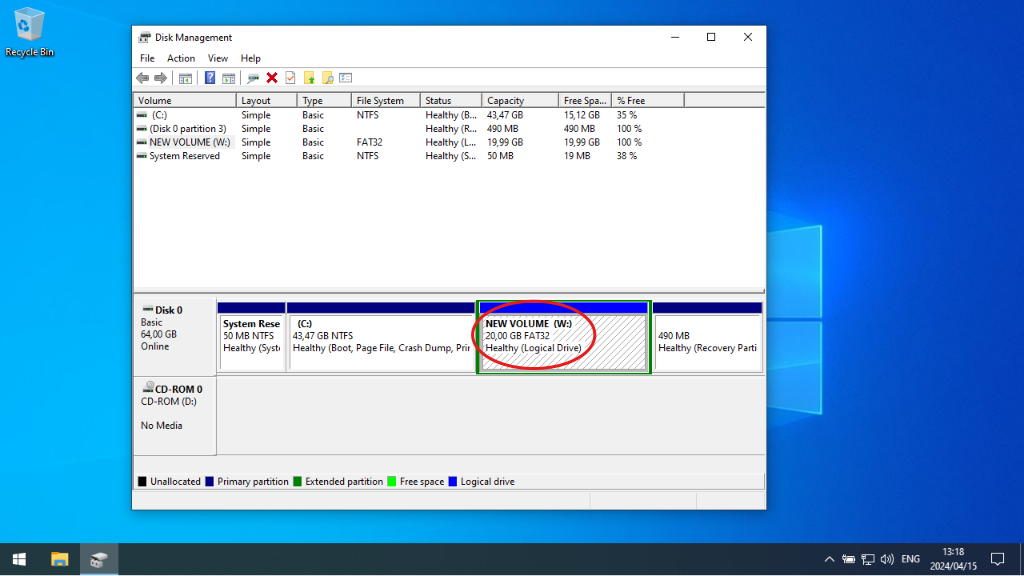Screen dimensions: 1024x576
Task: Refresh disks using the monitor toolbar icon
Action: pyautogui.click(x=254, y=77)
